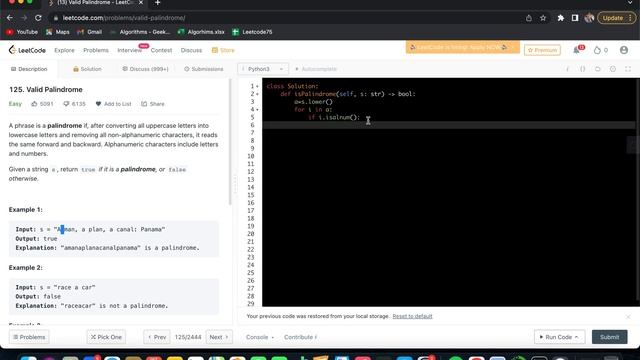Screen dimensions: 640x360
Task: Click the browser back arrow
Action: 10,18
